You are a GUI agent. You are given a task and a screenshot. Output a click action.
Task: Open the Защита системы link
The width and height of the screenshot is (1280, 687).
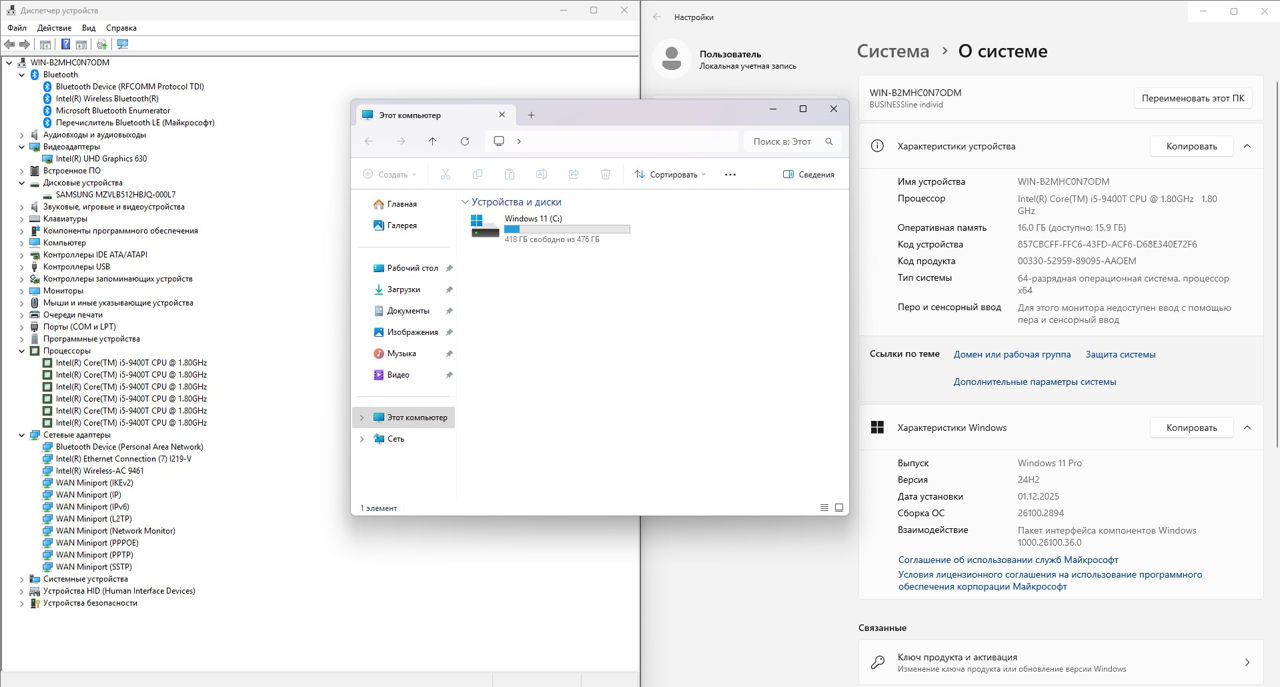(1120, 354)
